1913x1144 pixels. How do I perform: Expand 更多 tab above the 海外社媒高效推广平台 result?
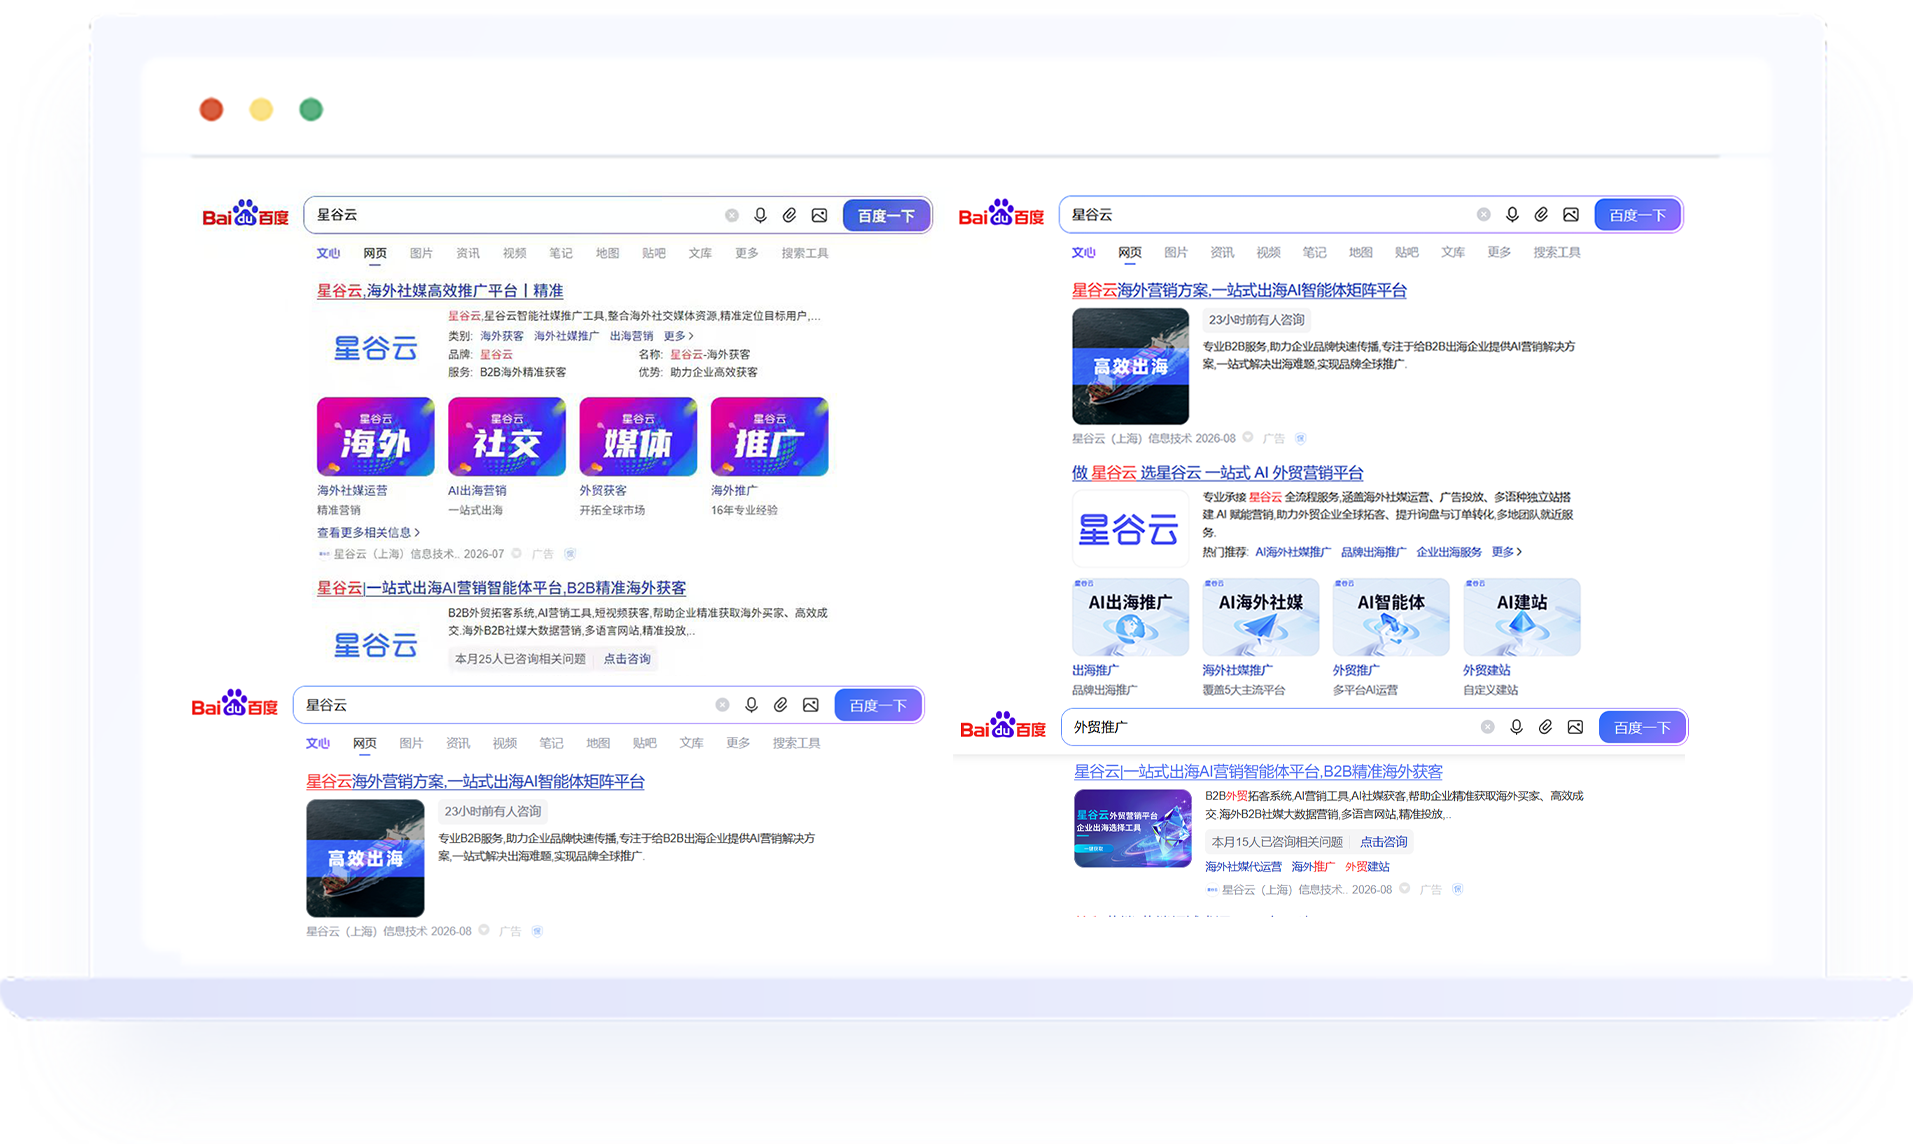click(x=746, y=253)
